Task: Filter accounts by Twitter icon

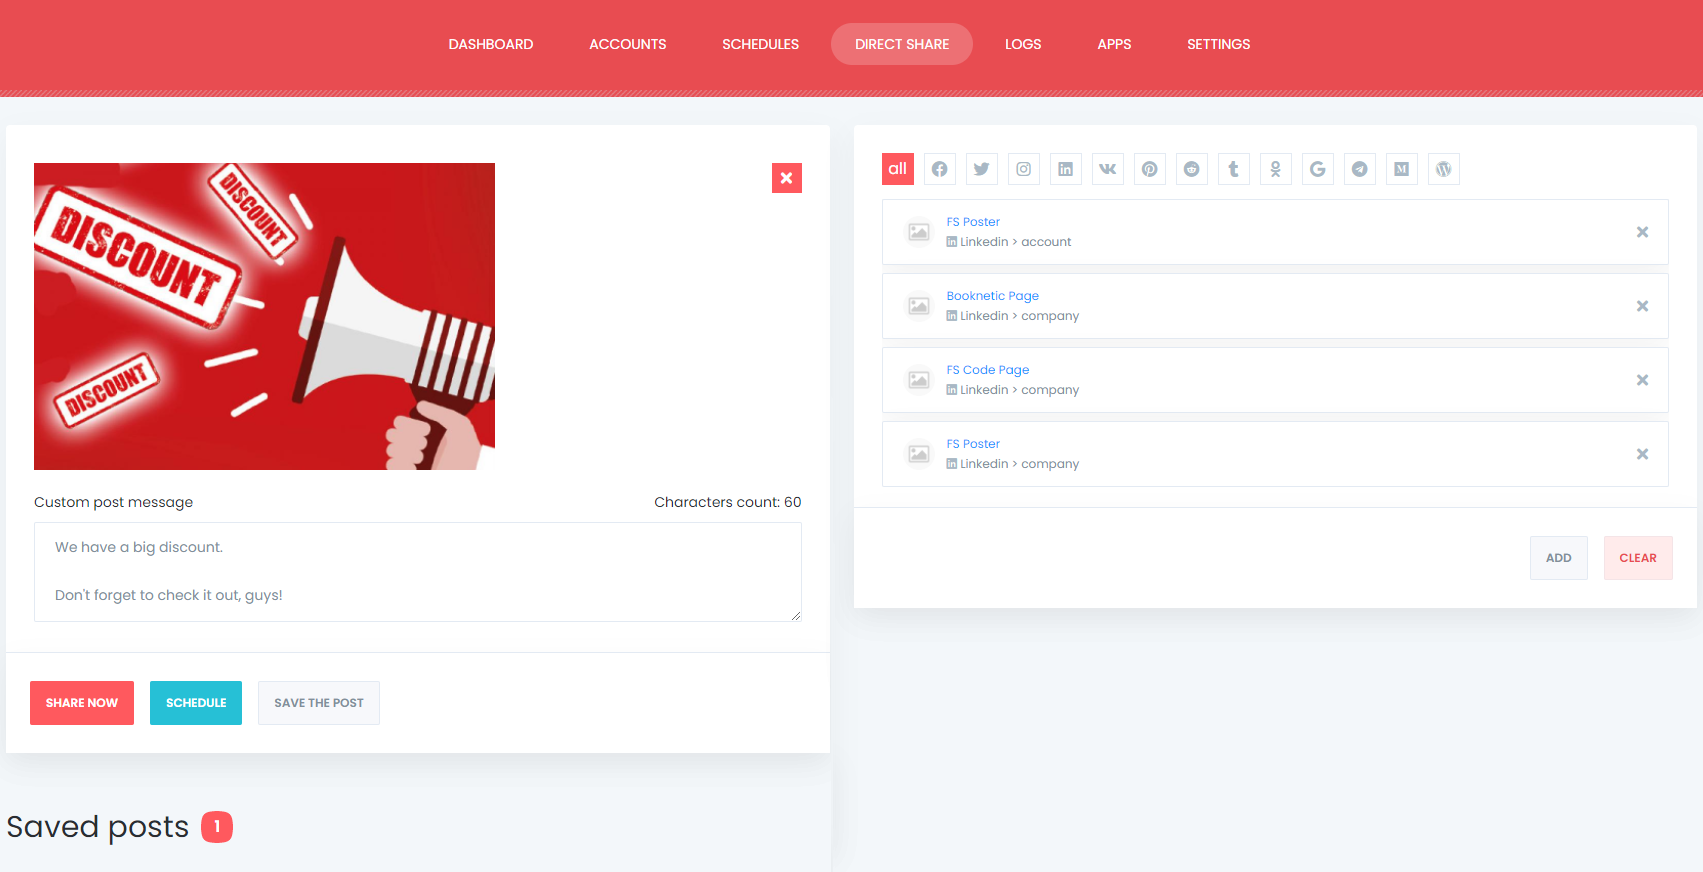Action: point(981,169)
